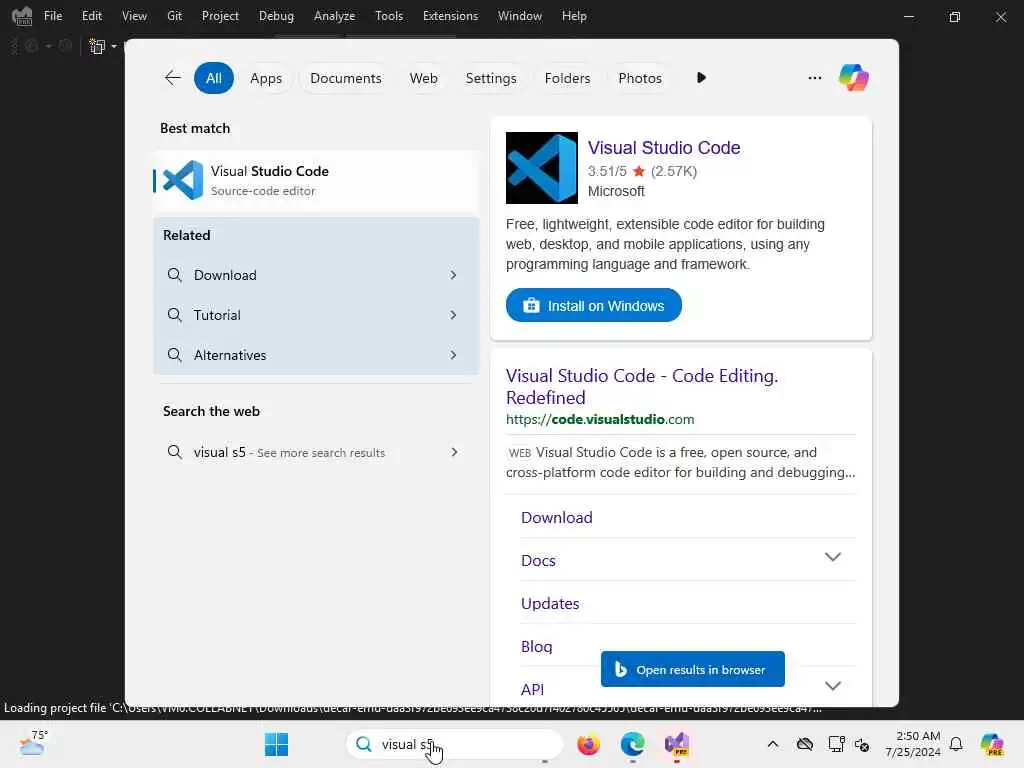Open the API site link

coord(532,690)
